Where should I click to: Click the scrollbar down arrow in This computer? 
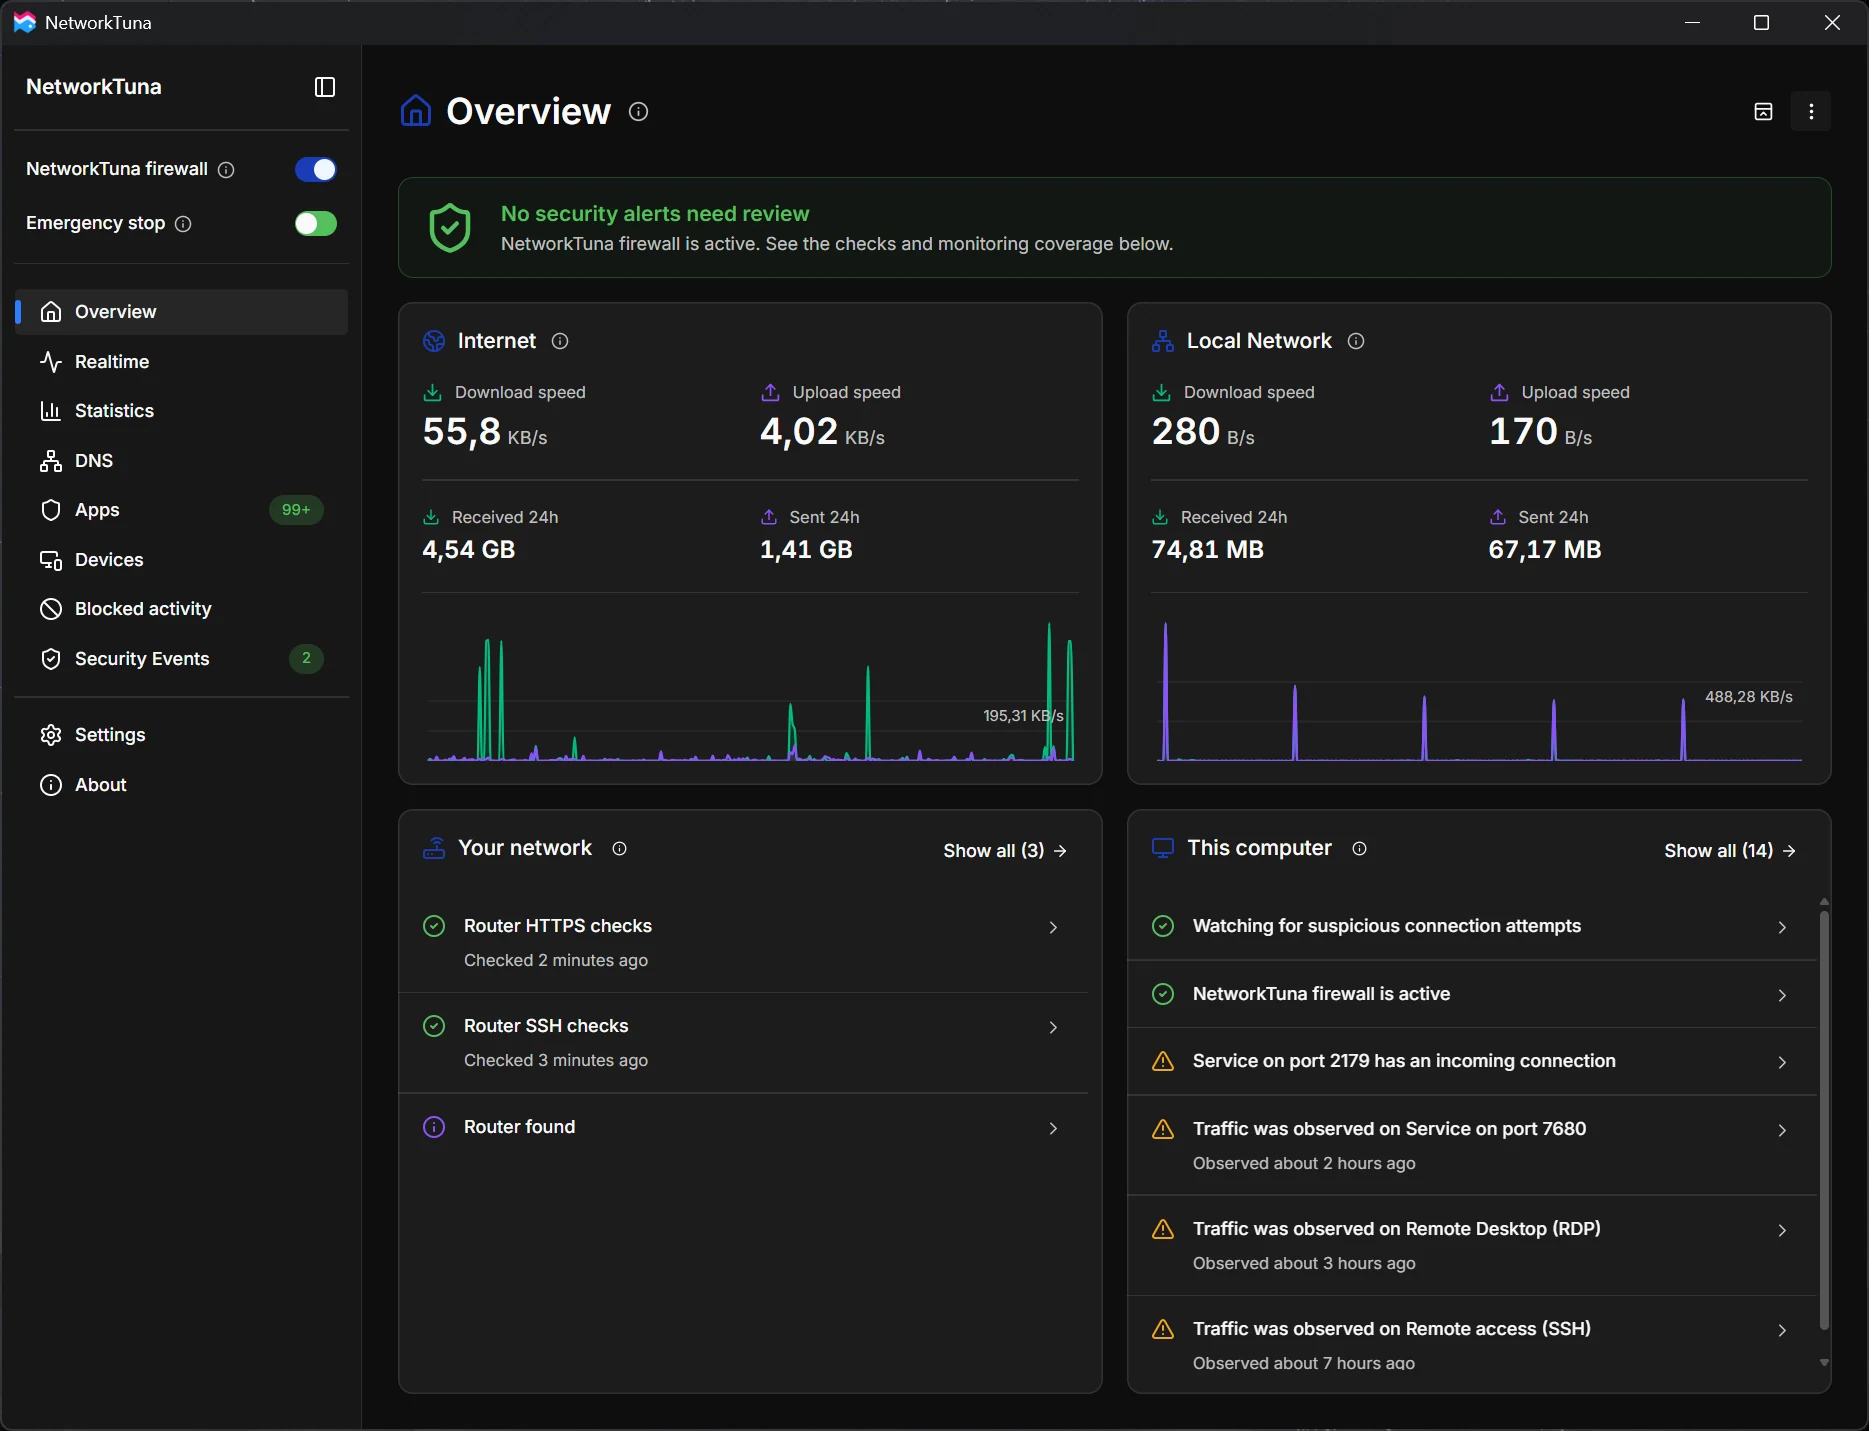(x=1824, y=1363)
